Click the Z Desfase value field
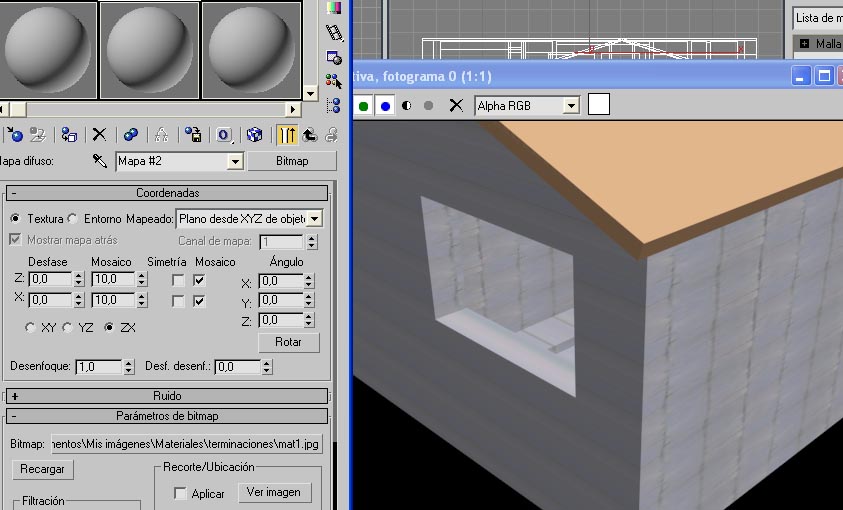Screen dimensions: 843x510 51,279
